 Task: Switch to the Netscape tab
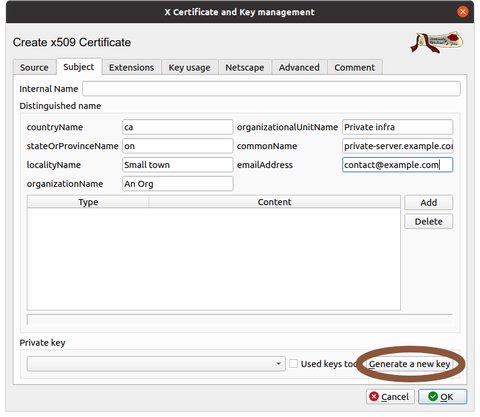(245, 67)
